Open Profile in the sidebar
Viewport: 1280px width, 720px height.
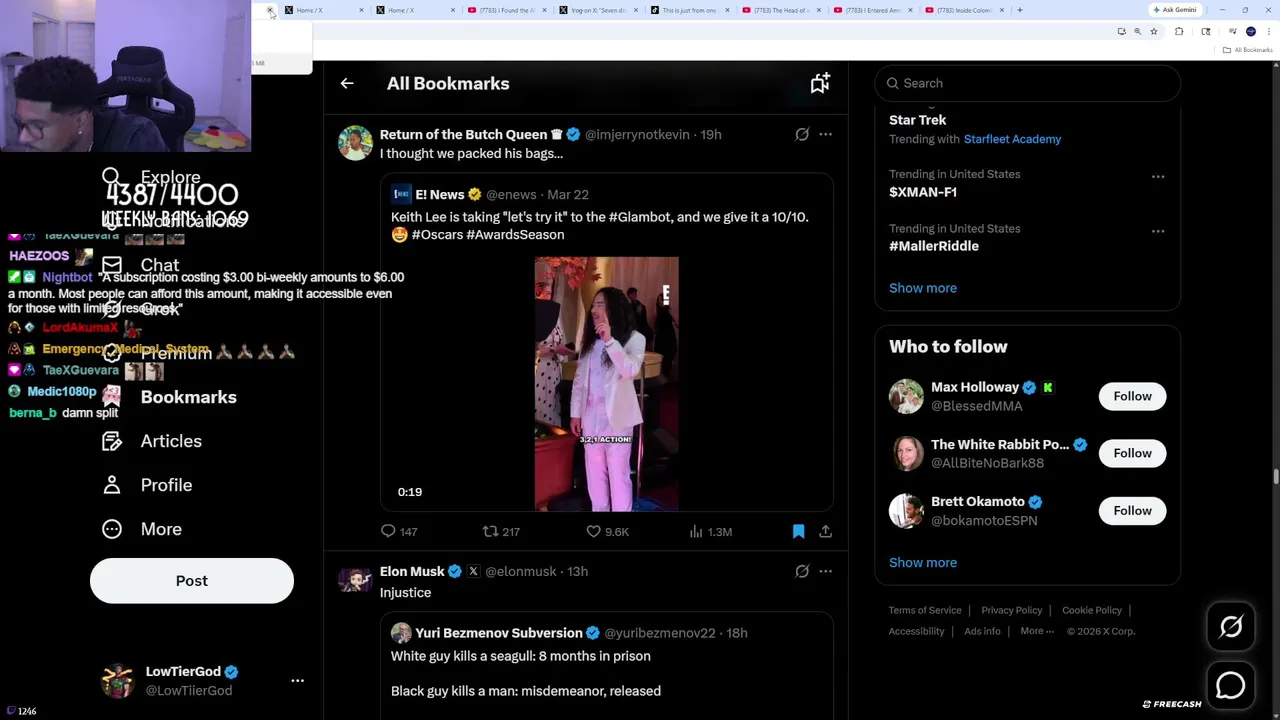pos(147,485)
